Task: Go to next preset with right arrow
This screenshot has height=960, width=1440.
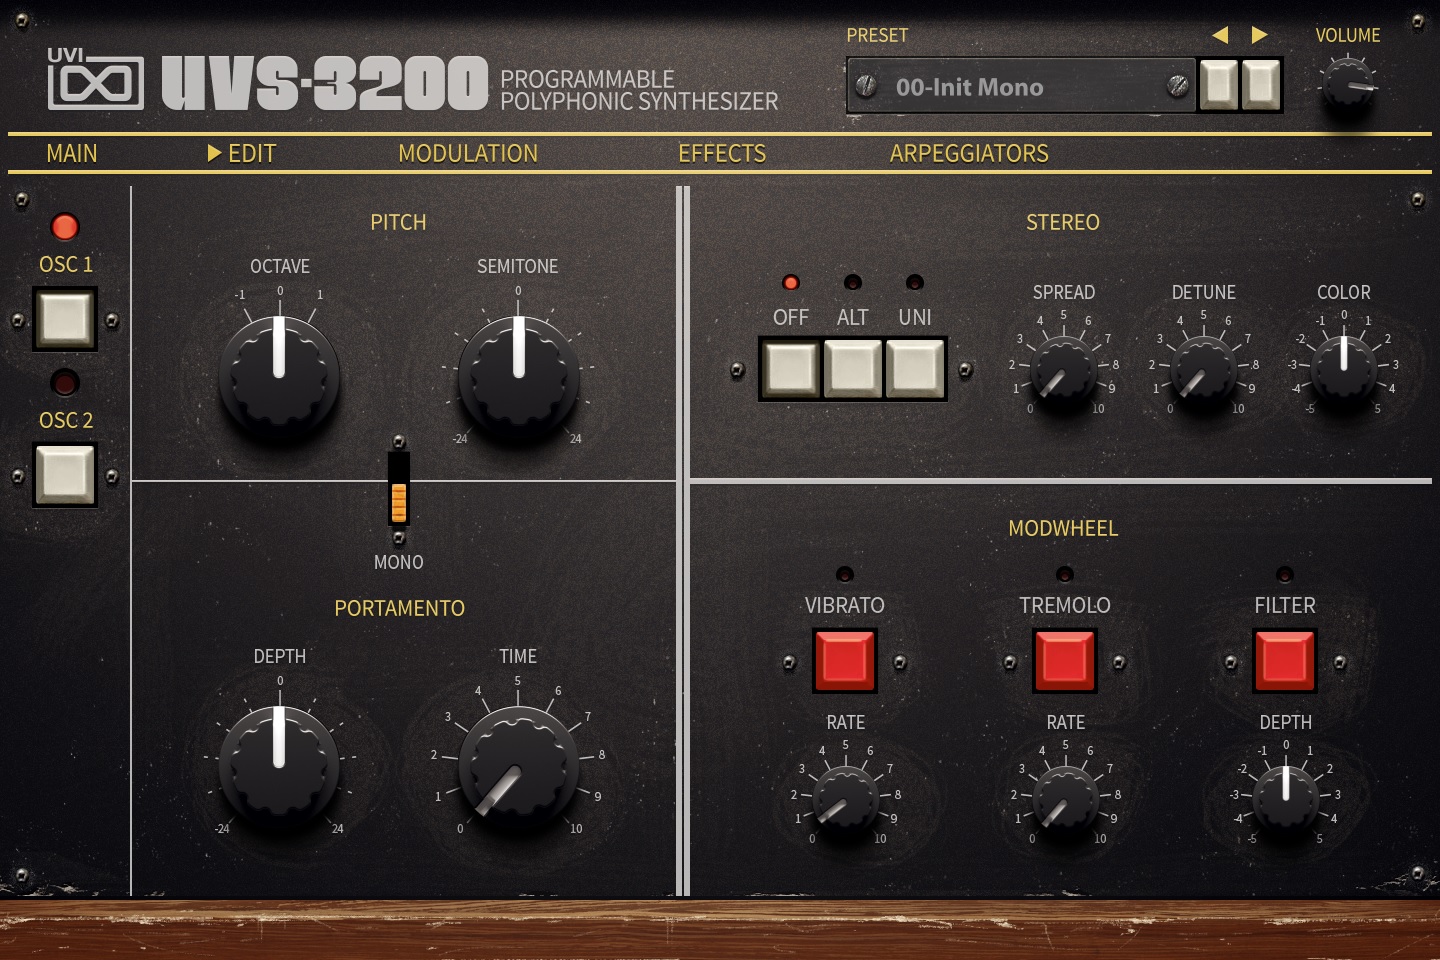Action: 1260,35
